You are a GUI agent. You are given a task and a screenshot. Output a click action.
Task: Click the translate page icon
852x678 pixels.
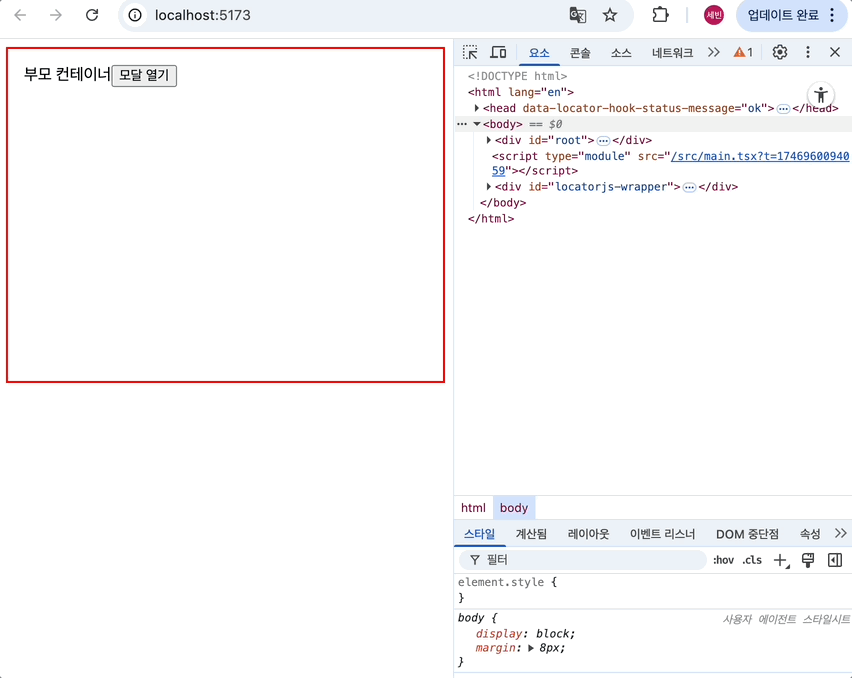578,15
